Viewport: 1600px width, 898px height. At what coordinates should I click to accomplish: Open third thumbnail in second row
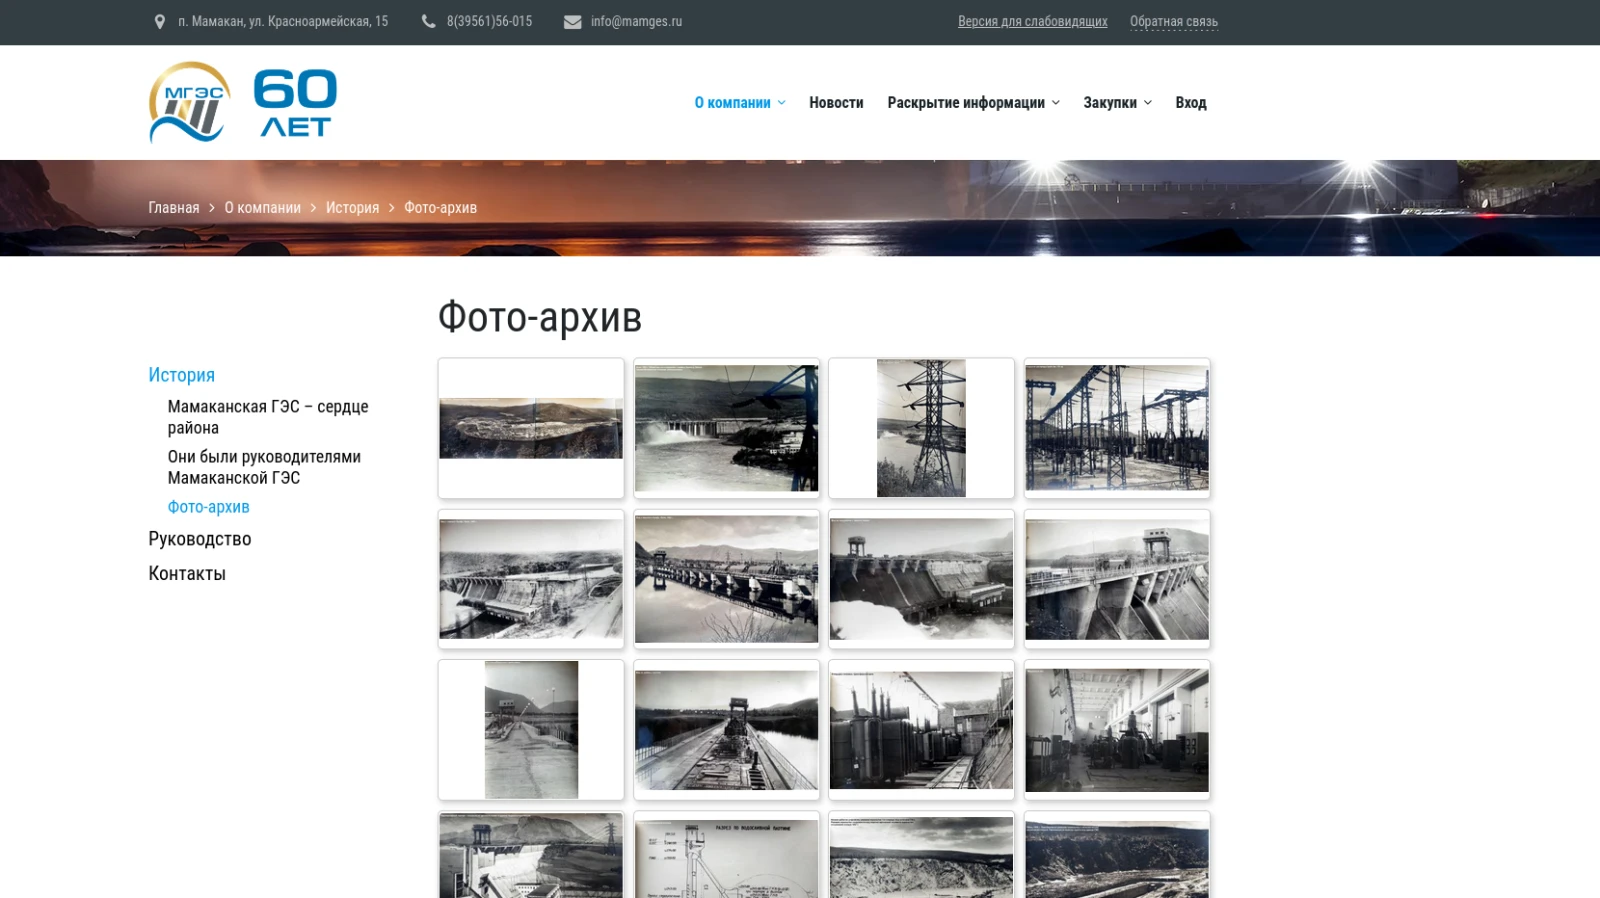point(921,579)
